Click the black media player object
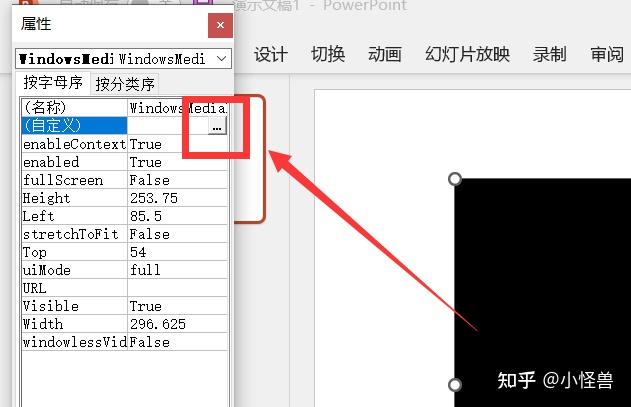This screenshot has height=407, width=631. click(543, 293)
